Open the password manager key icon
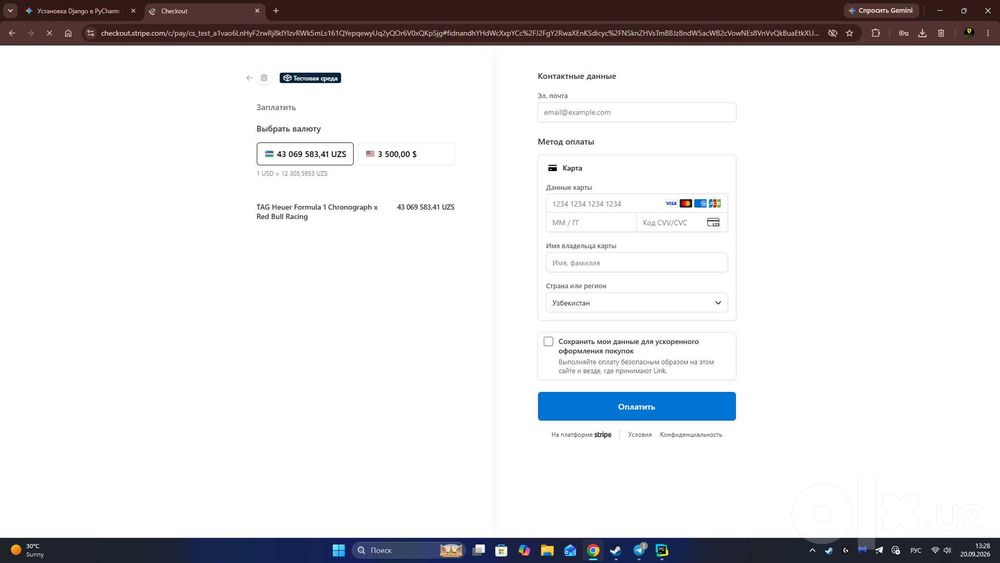This screenshot has height=563, width=1000. pos(903,33)
